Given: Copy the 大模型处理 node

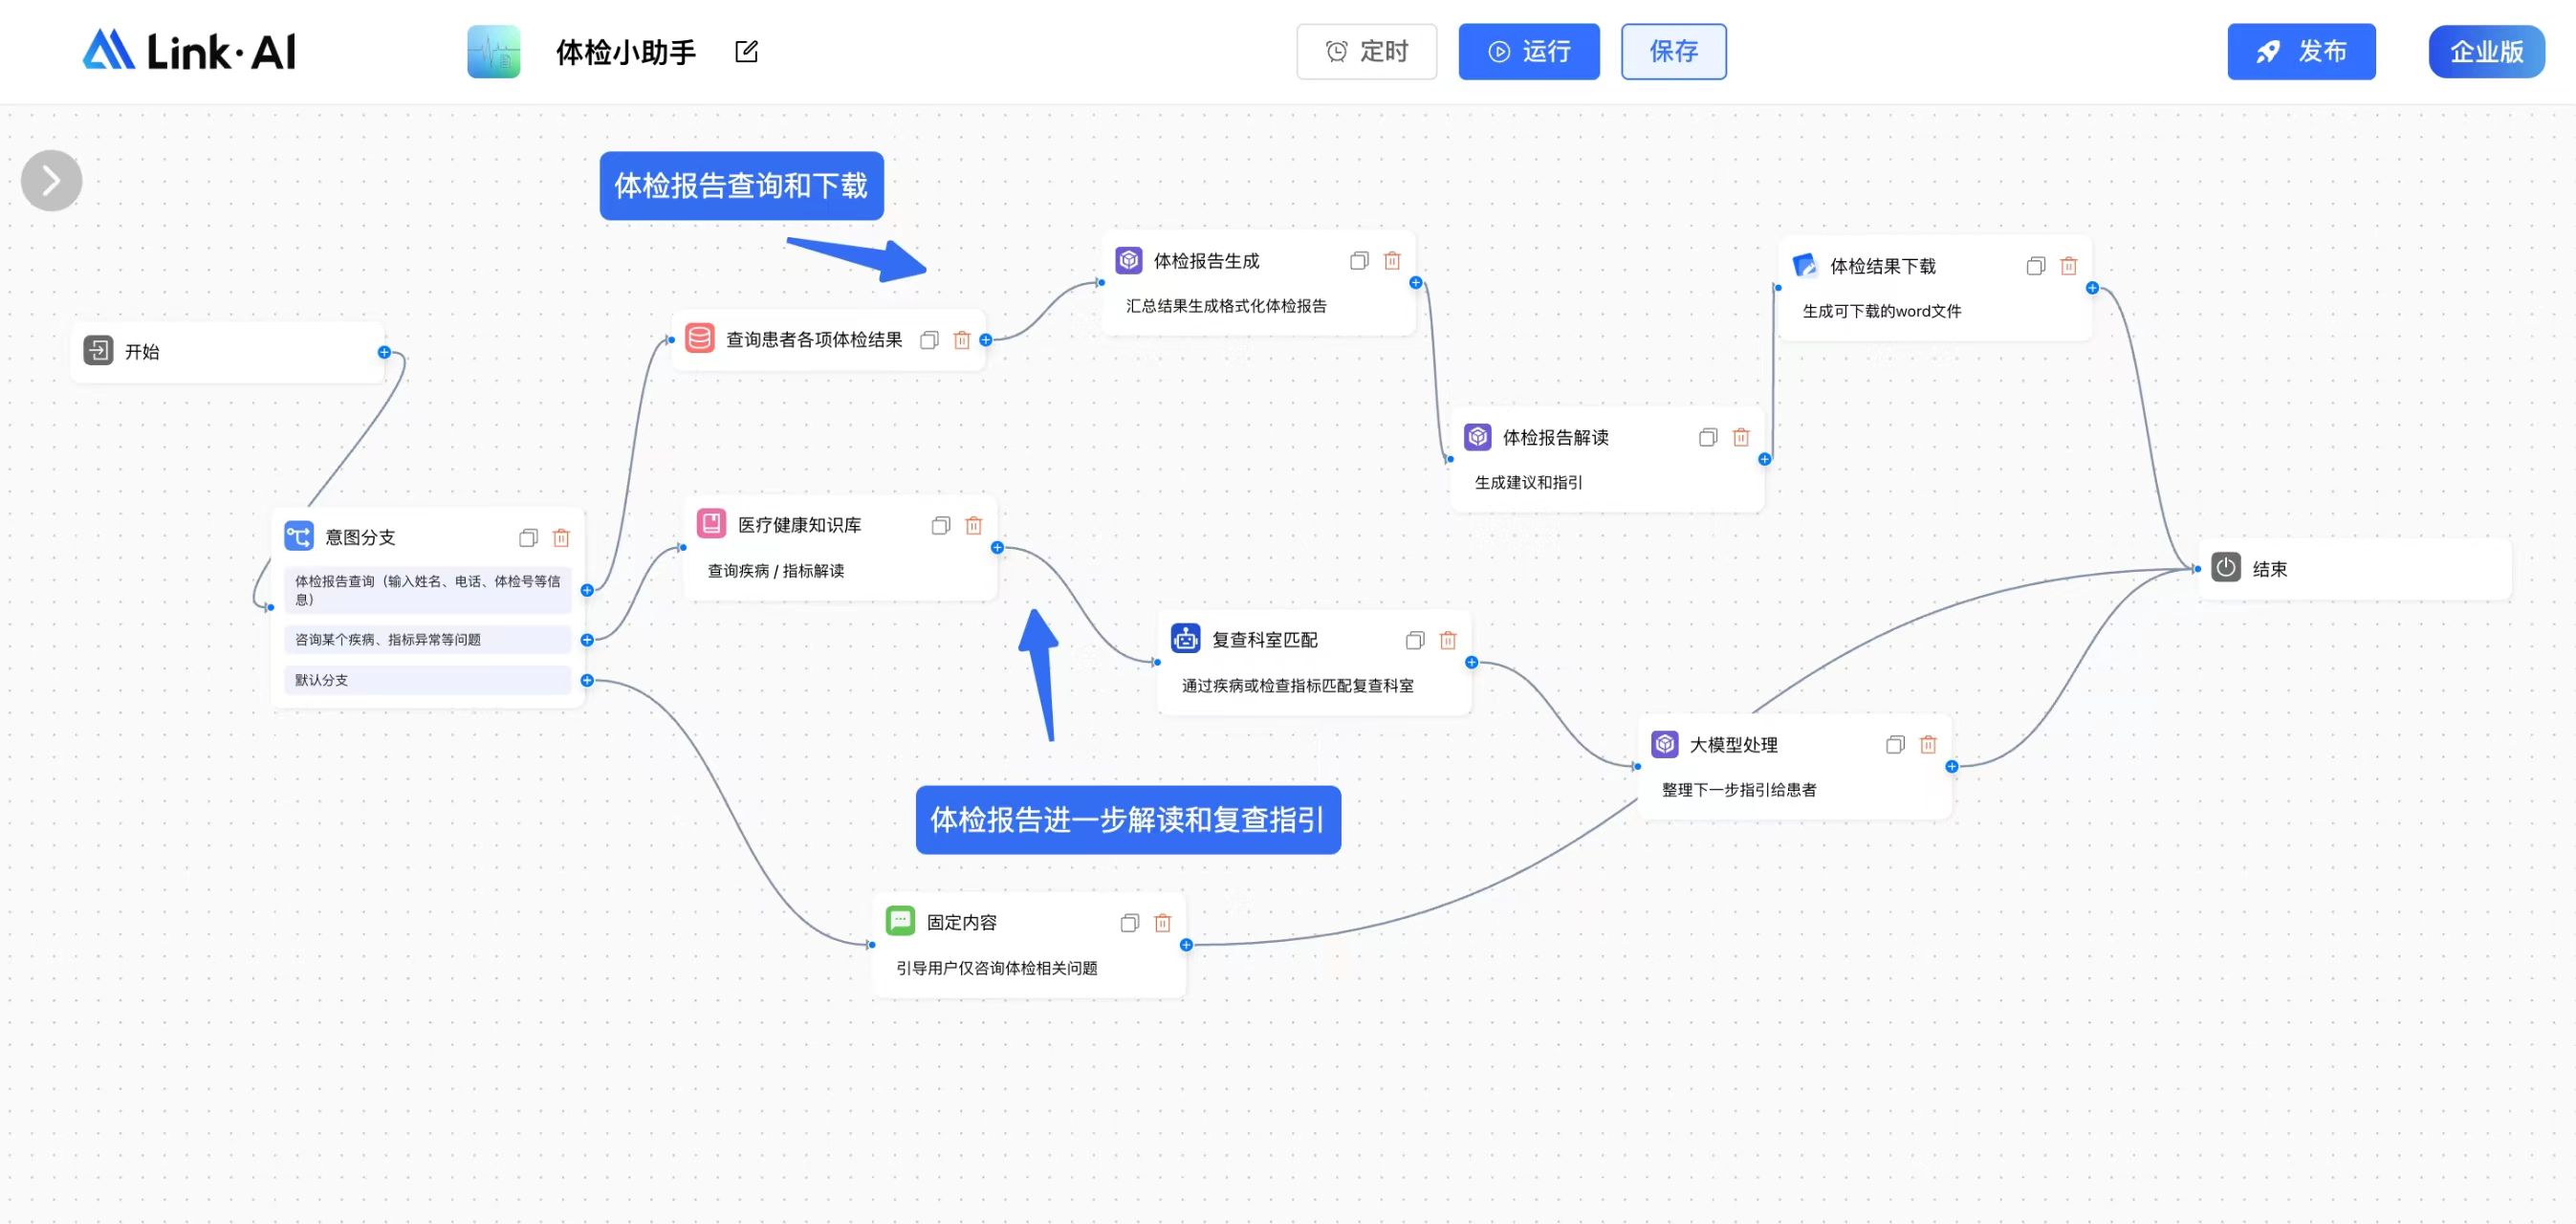Looking at the screenshot, I should pos(1895,745).
